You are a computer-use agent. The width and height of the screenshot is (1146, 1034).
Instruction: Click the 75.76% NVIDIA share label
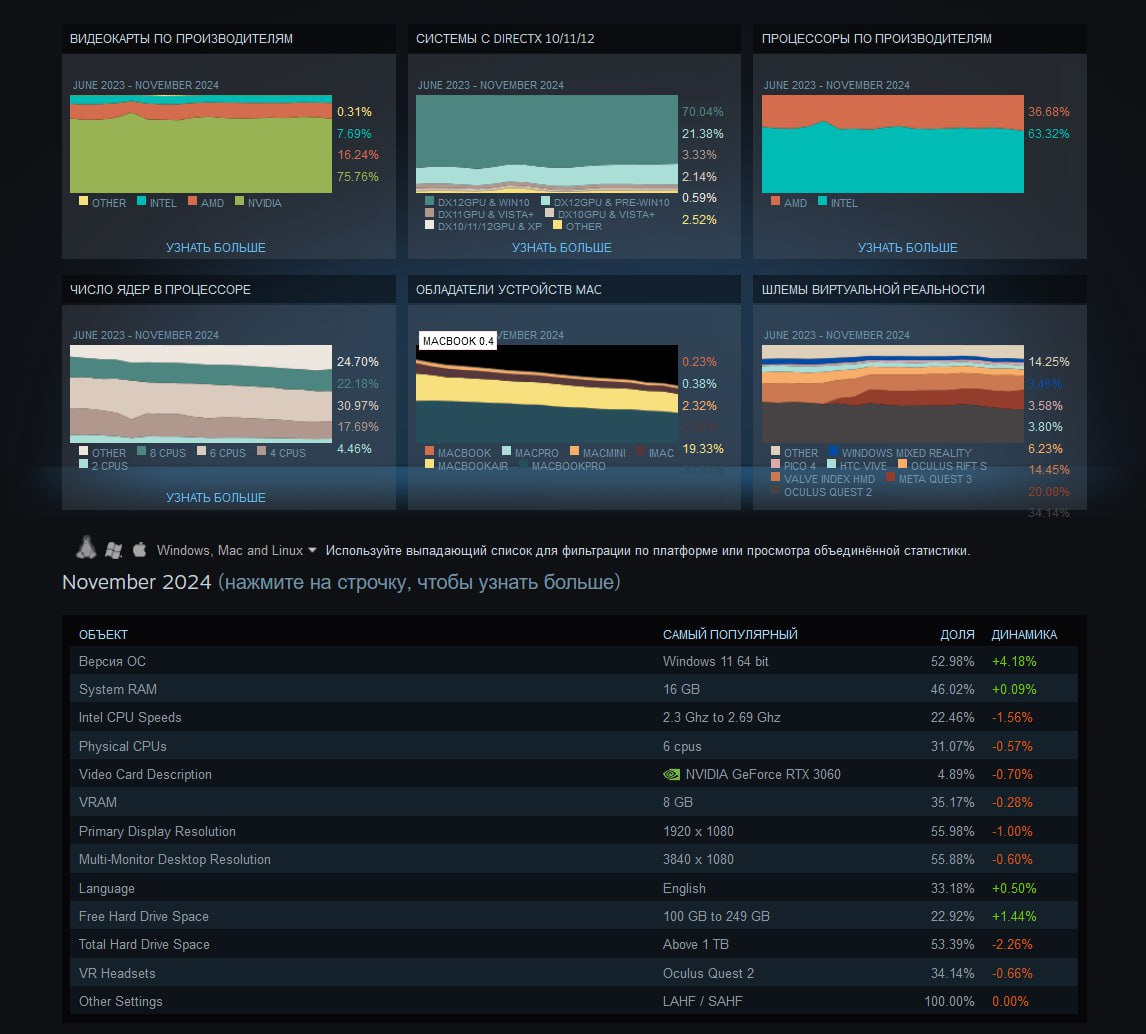click(x=357, y=176)
